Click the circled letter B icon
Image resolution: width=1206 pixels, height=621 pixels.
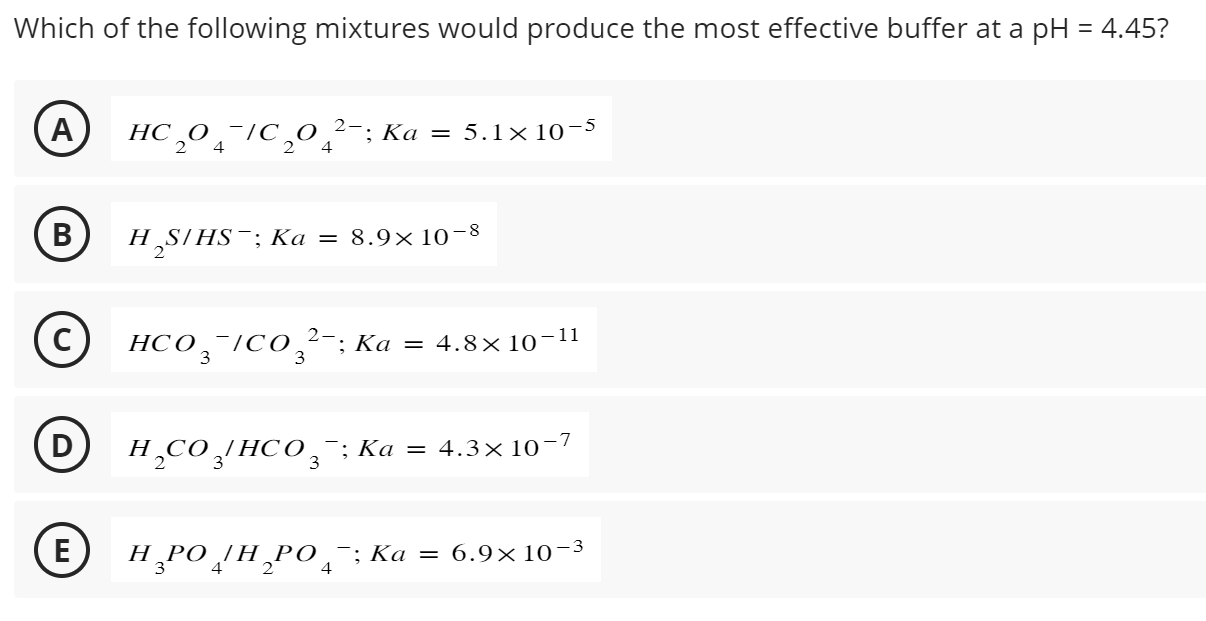tap(62, 236)
